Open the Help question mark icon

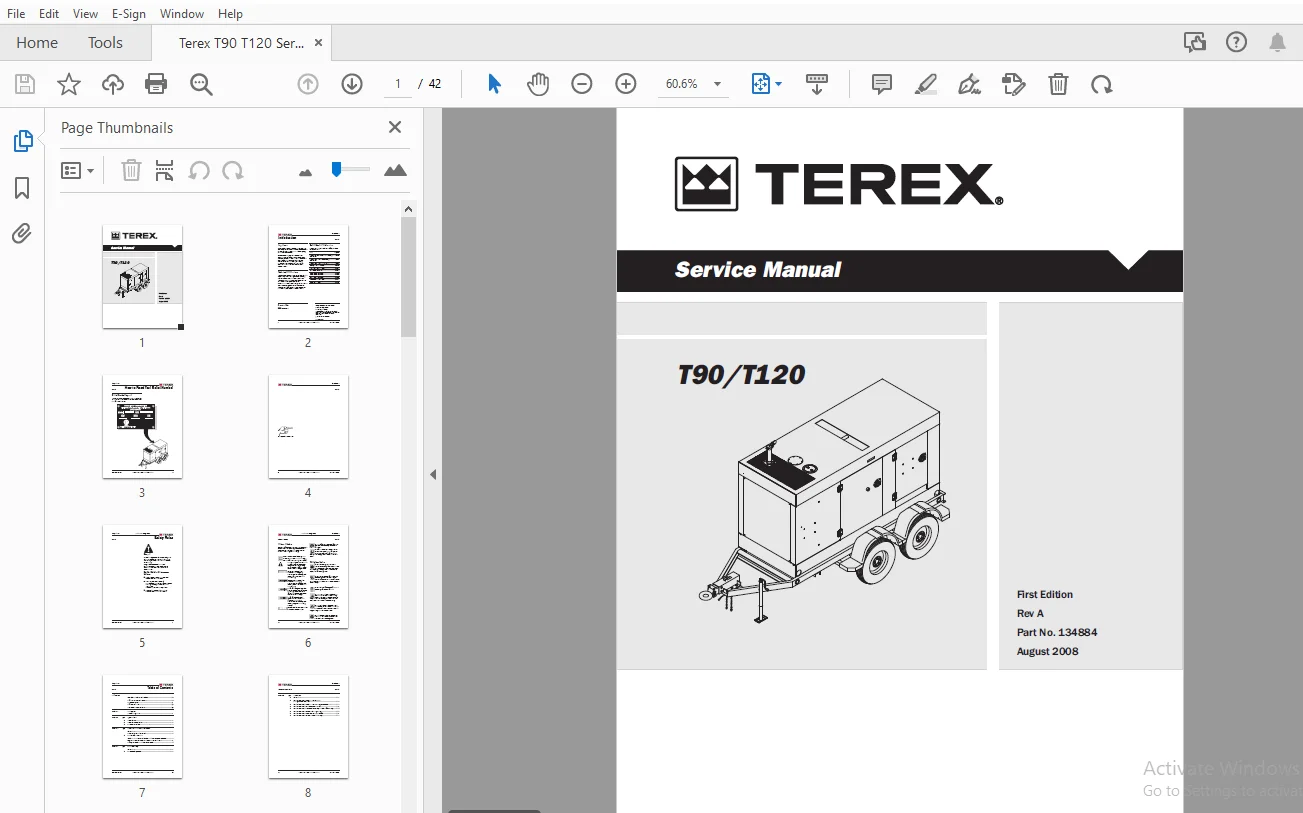click(x=1237, y=42)
